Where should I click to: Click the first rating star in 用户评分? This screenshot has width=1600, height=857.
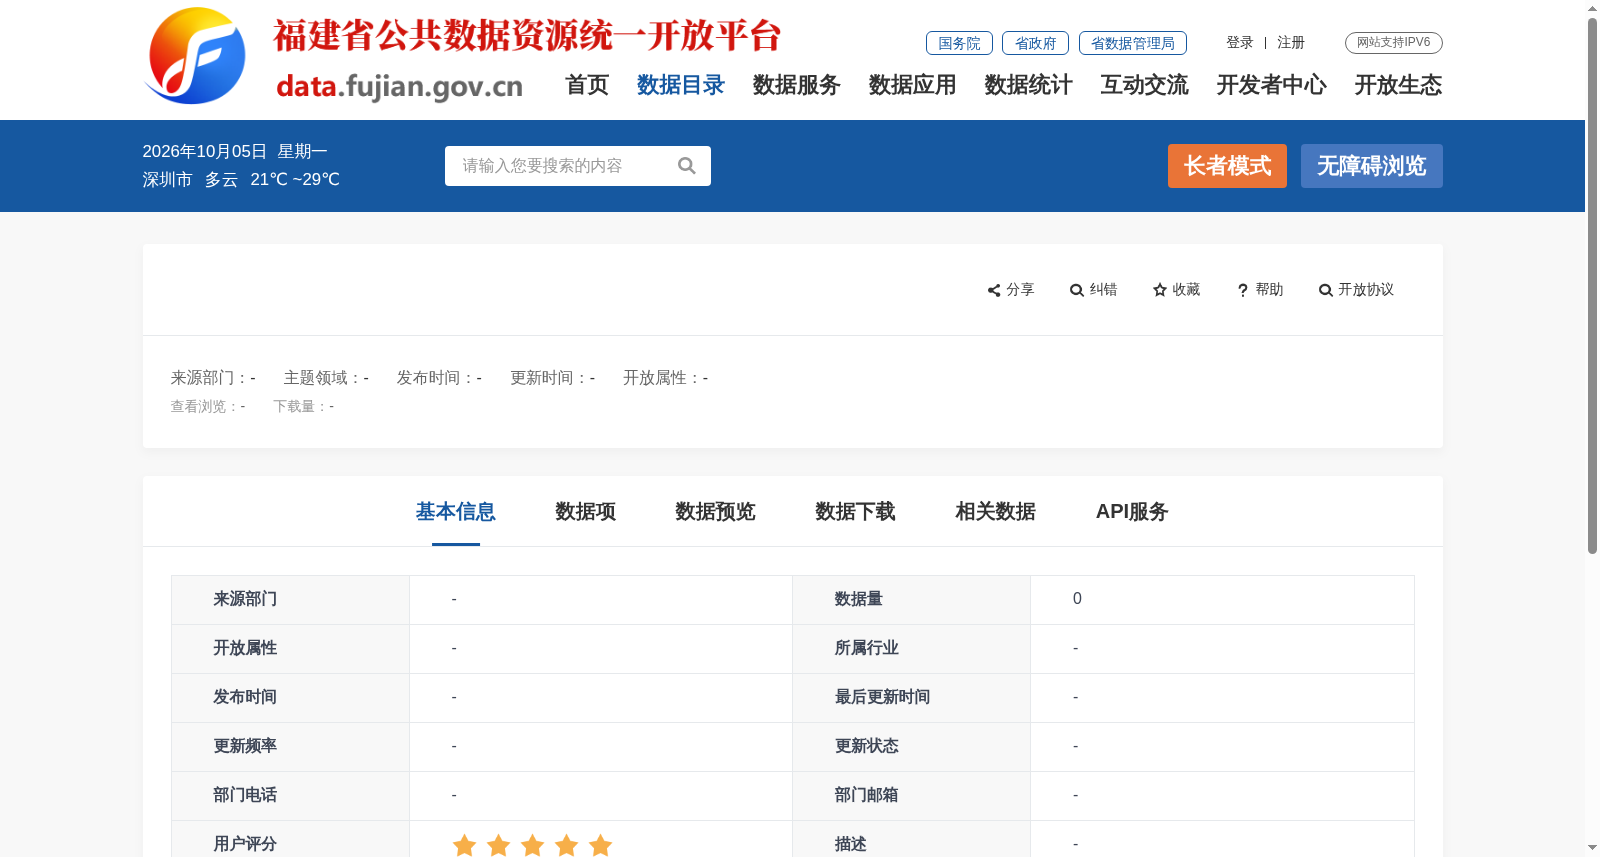tap(464, 845)
